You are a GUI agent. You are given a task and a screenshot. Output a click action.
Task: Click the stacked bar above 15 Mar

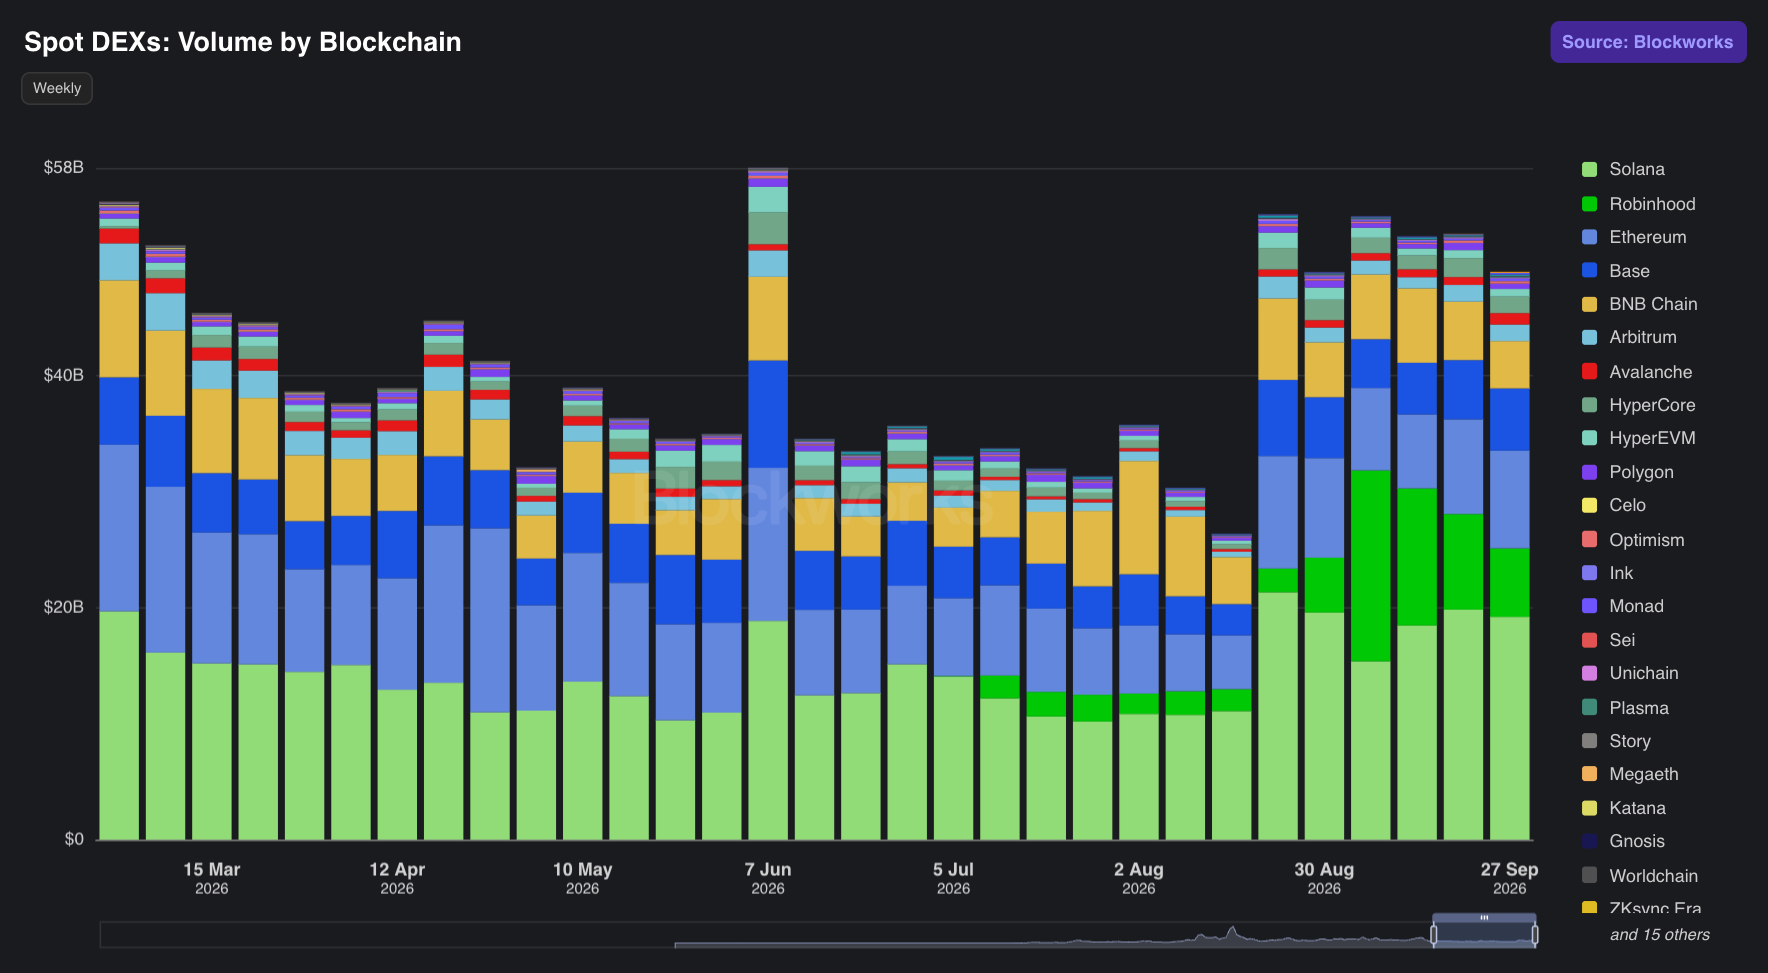point(212,577)
